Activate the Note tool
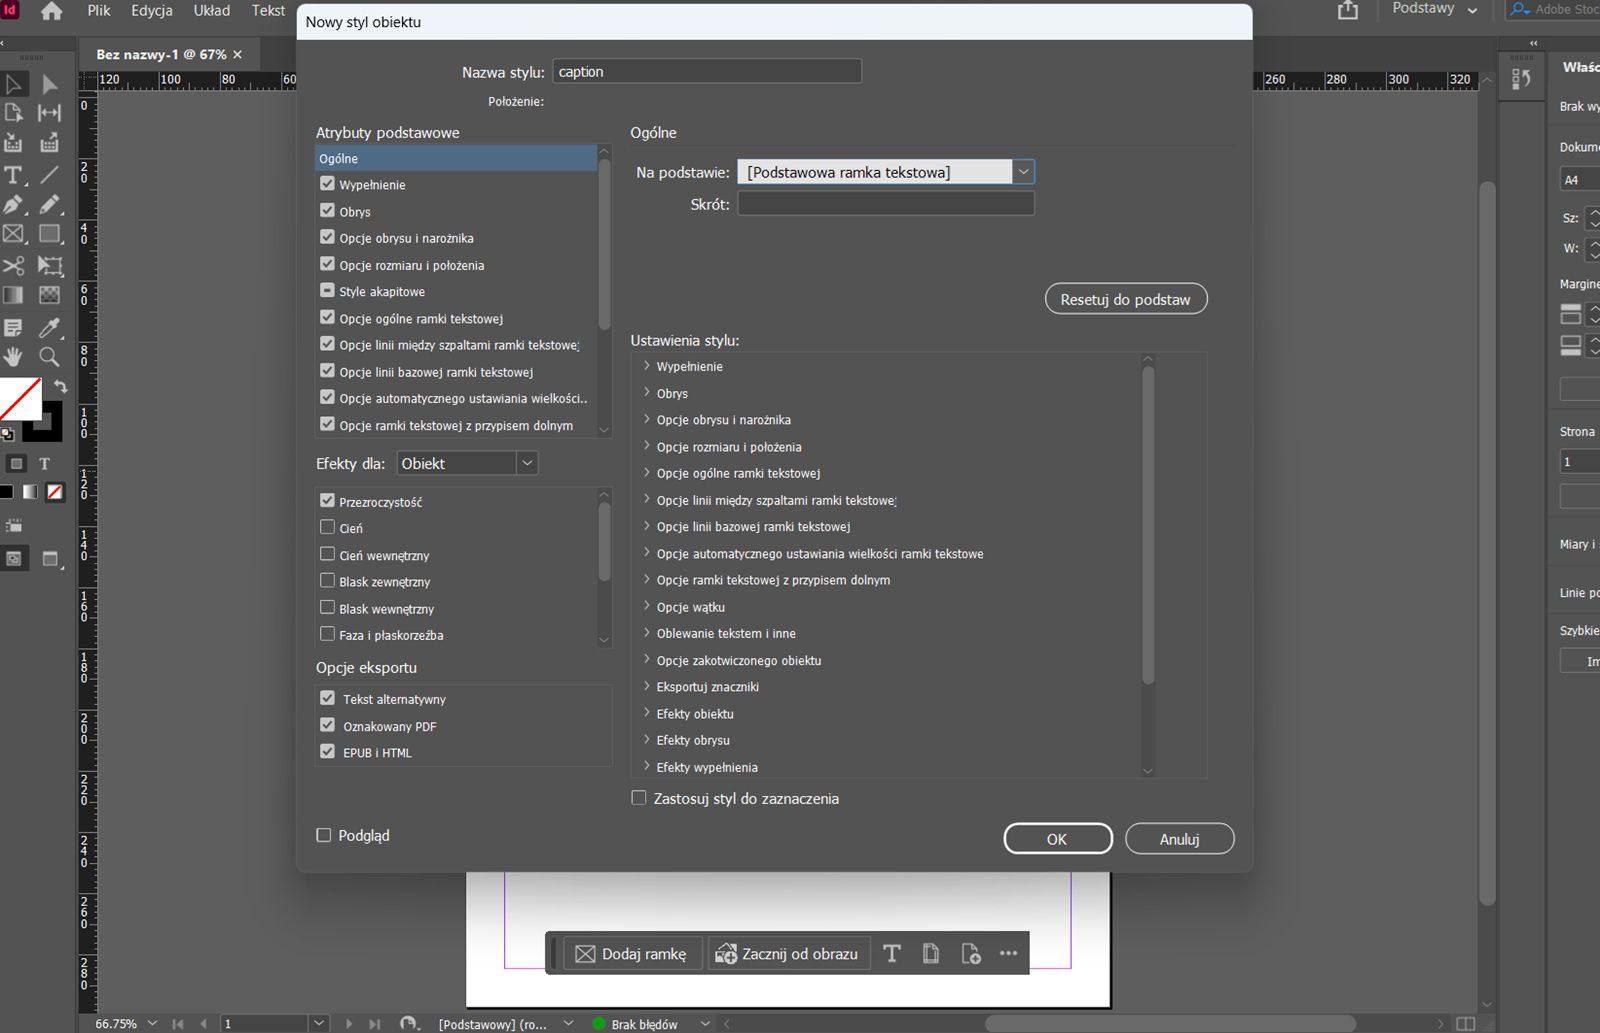The image size is (1600, 1033). (14, 327)
